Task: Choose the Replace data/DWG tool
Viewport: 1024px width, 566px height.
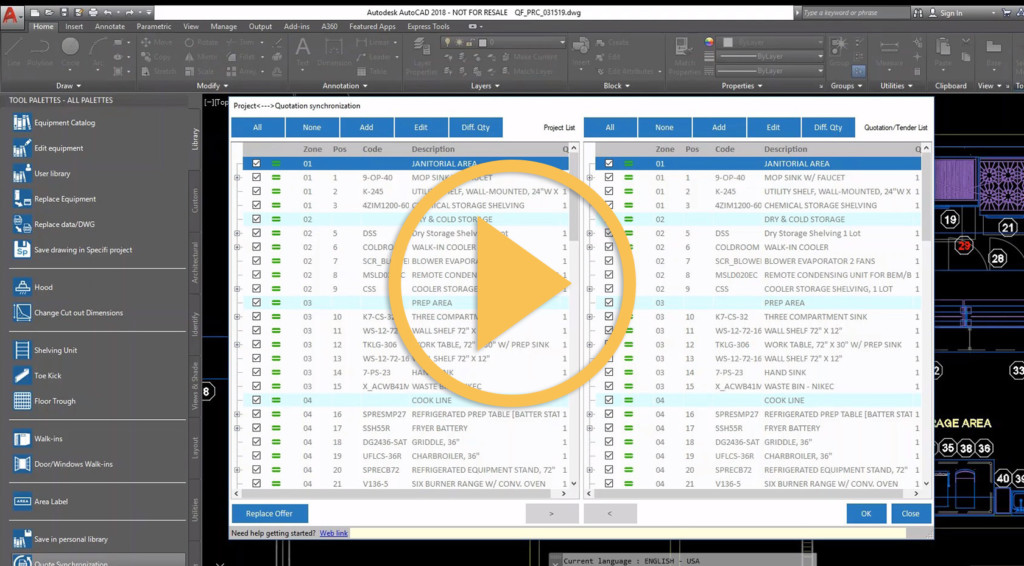Action: click(x=54, y=225)
